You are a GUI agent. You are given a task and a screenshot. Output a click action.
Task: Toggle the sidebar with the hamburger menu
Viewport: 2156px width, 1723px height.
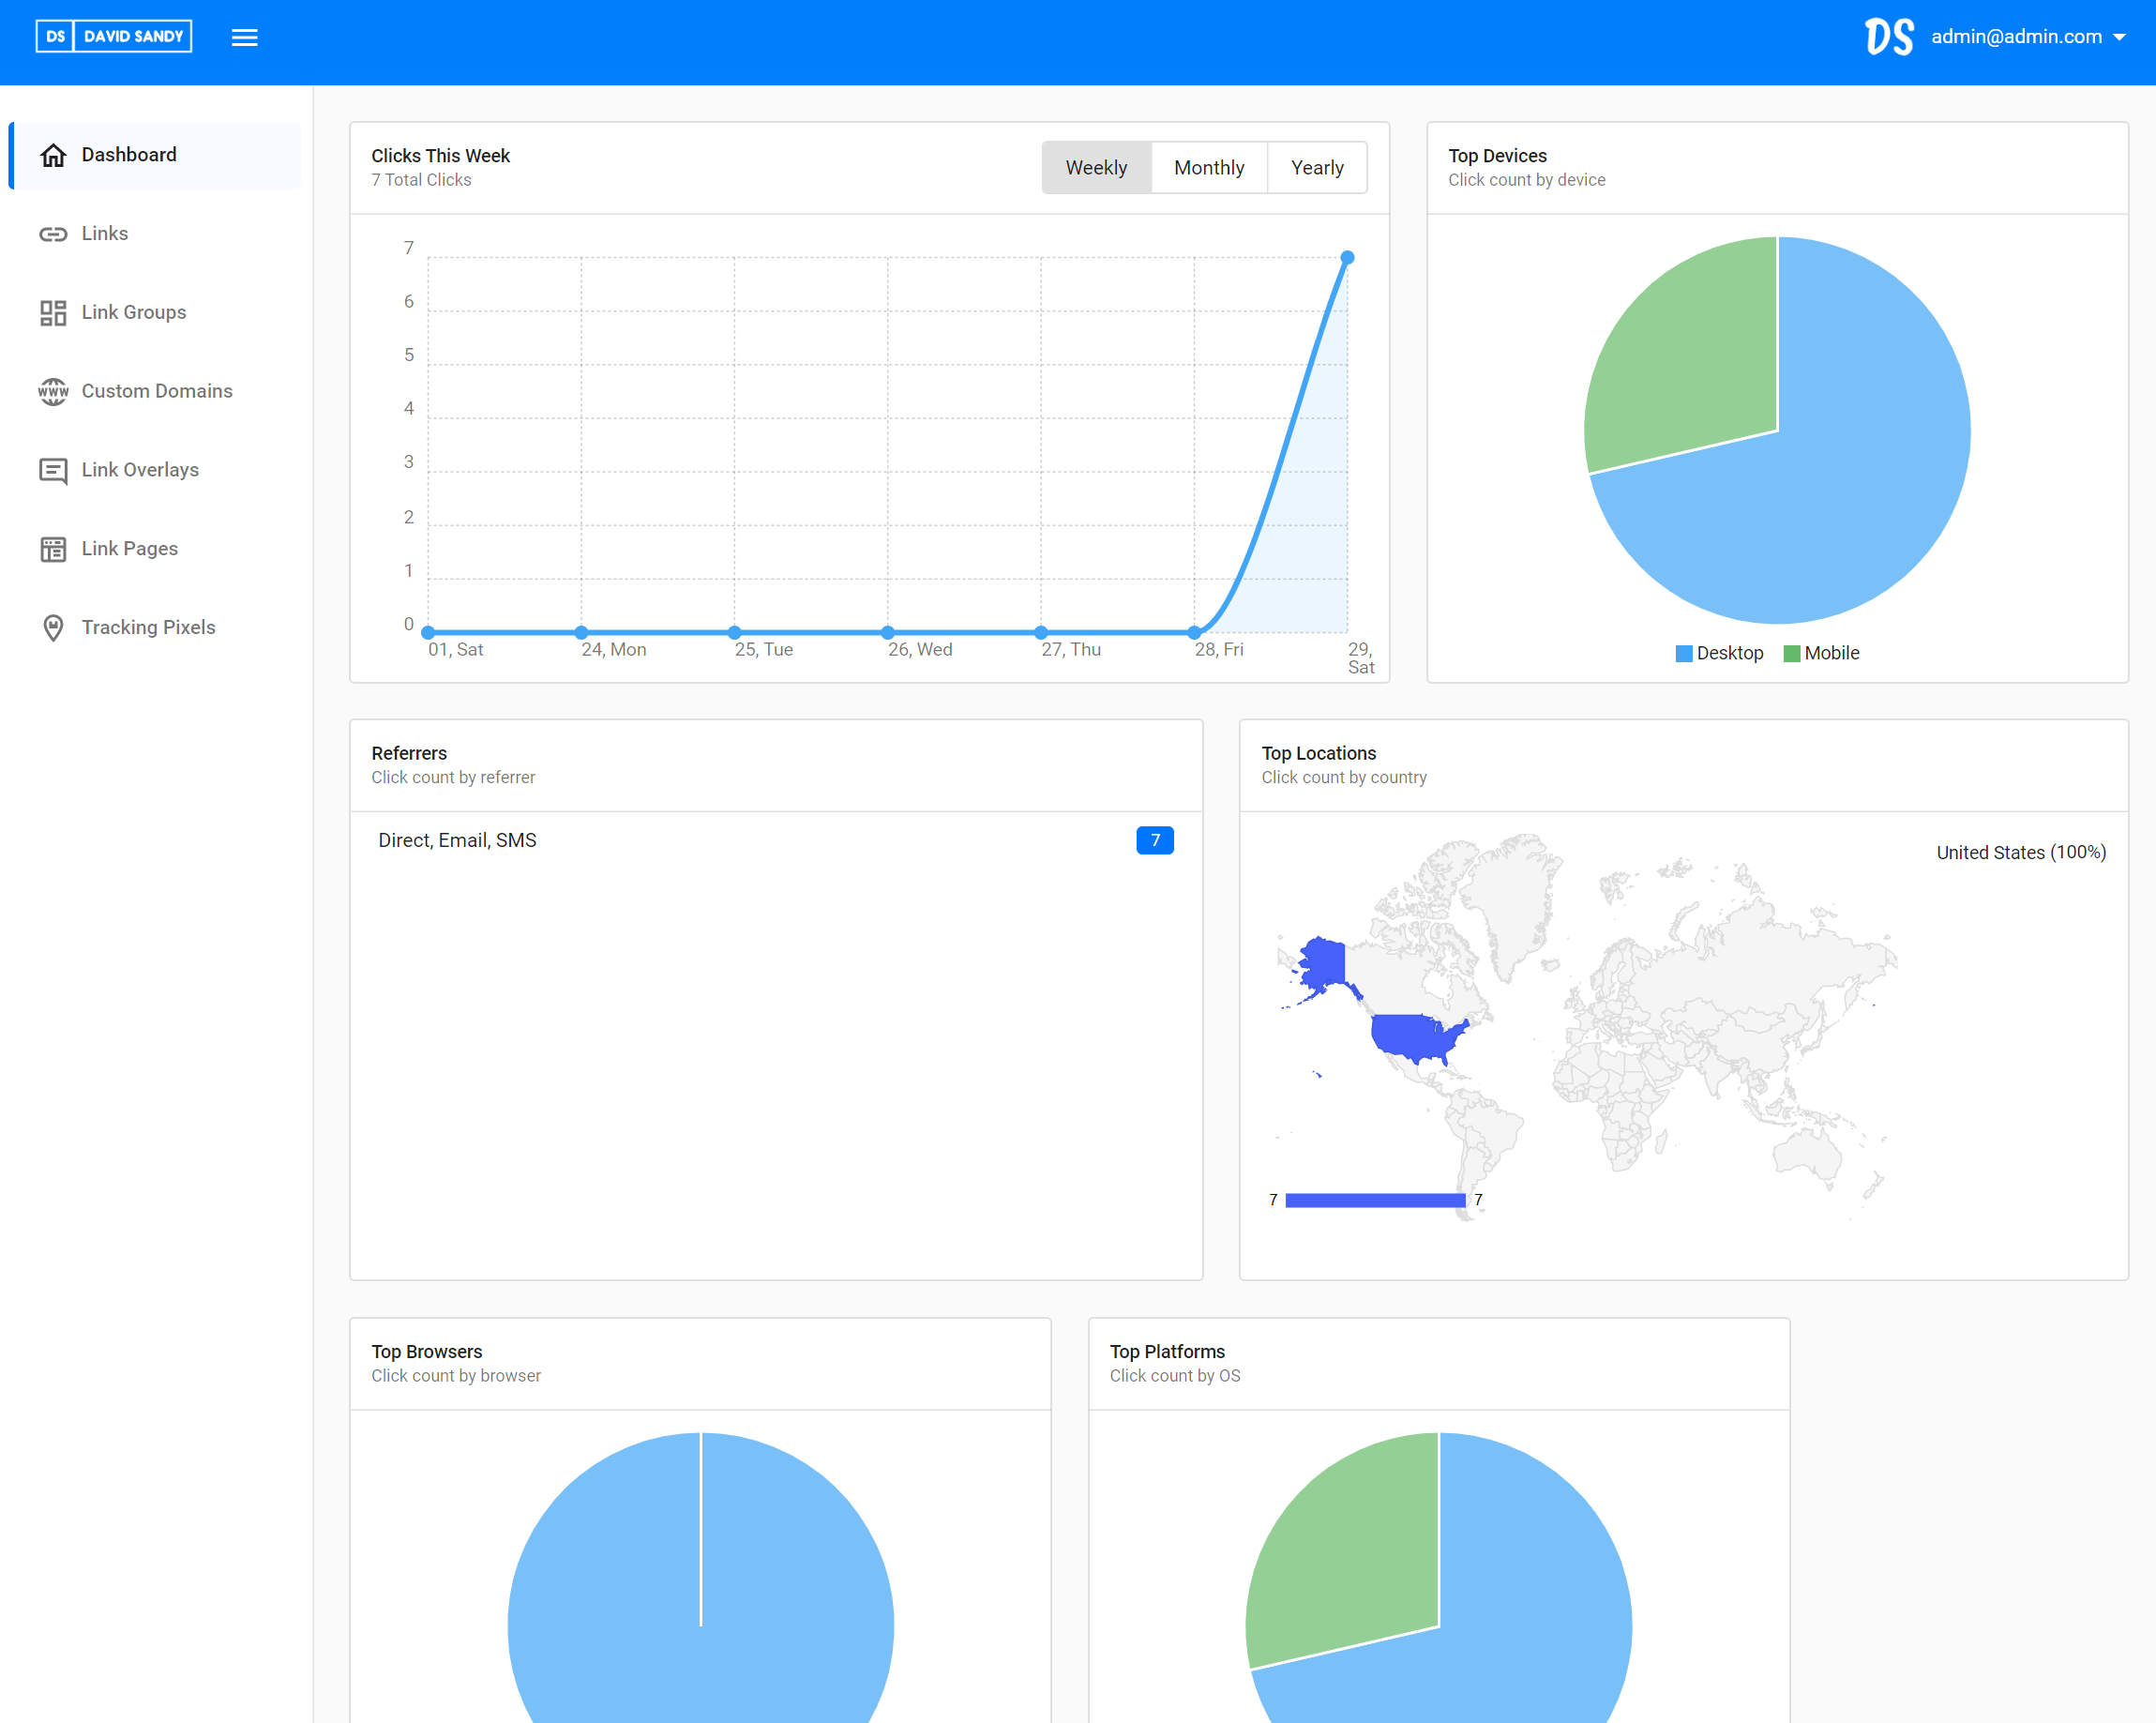[x=245, y=37]
